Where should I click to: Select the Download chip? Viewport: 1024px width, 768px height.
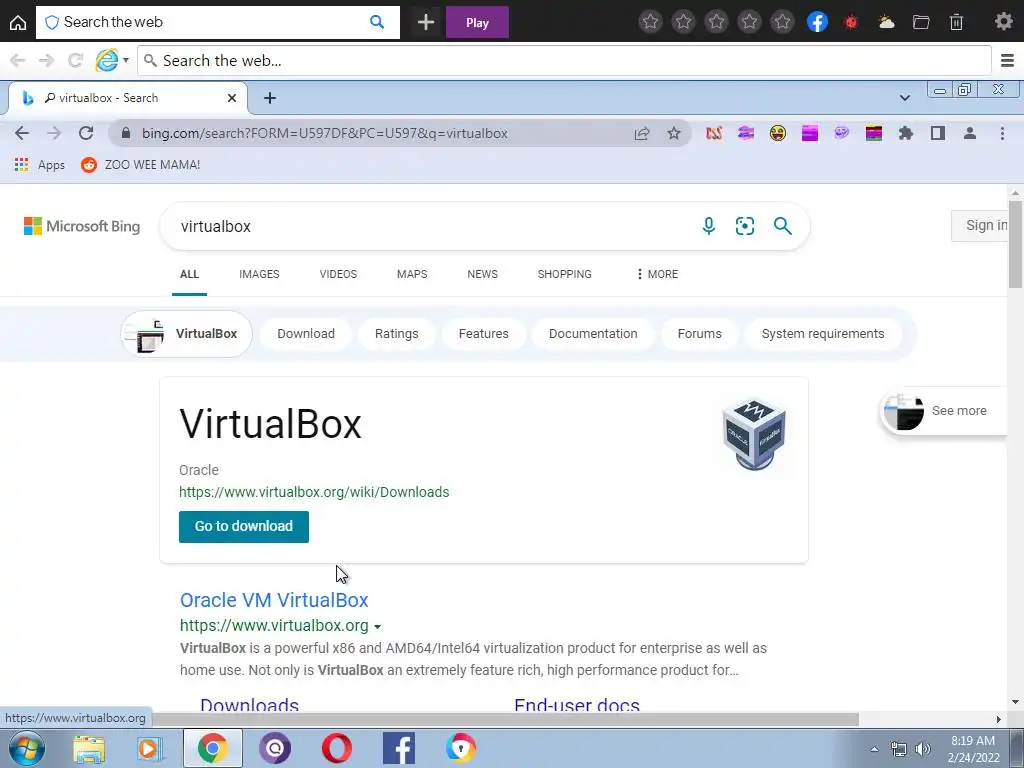[306, 334]
